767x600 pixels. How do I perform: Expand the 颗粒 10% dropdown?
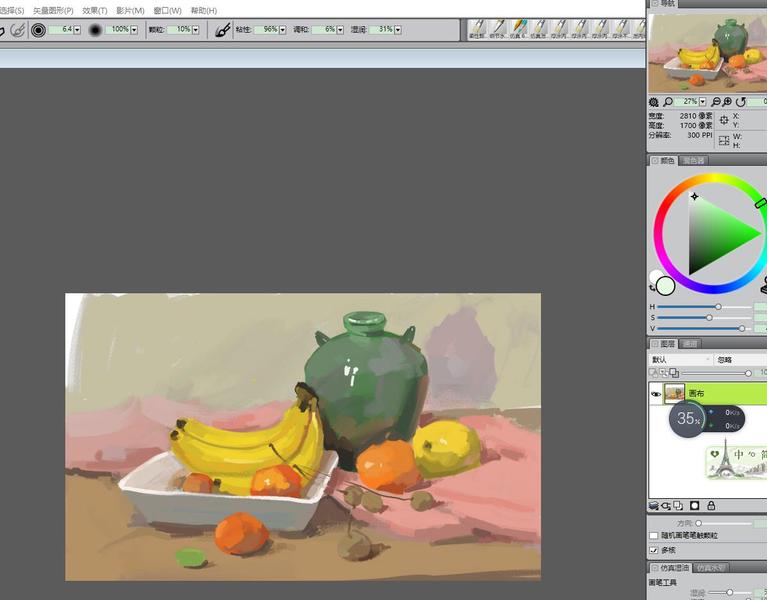tap(195, 30)
